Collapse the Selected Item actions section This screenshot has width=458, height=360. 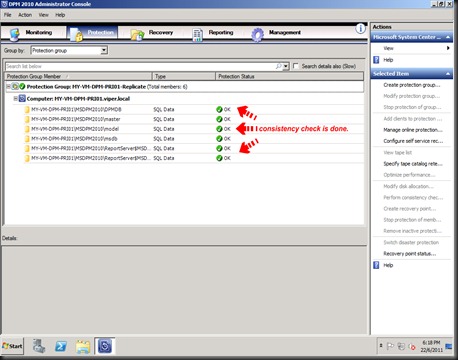point(448,74)
